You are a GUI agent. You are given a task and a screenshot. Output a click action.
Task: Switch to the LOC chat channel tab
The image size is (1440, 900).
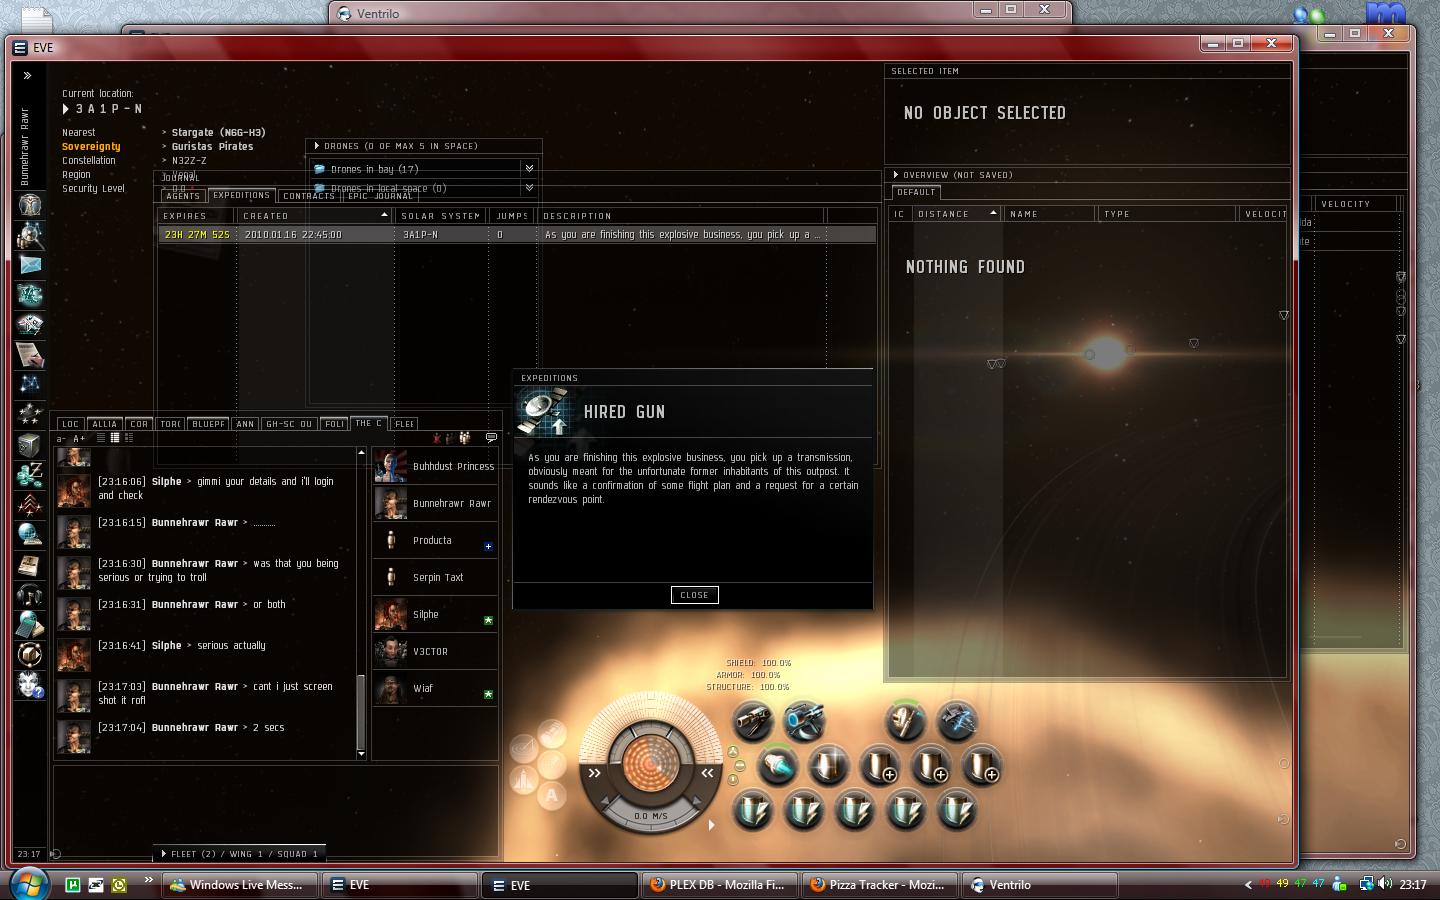70,424
